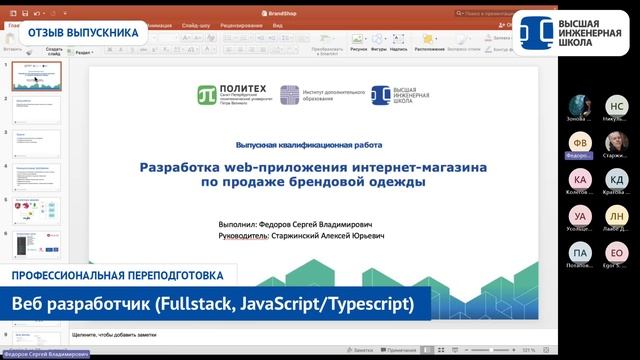Viewport: 640px width, 360px height.
Task: Click Создать слайд to add a slide
Action: click(x=53, y=51)
